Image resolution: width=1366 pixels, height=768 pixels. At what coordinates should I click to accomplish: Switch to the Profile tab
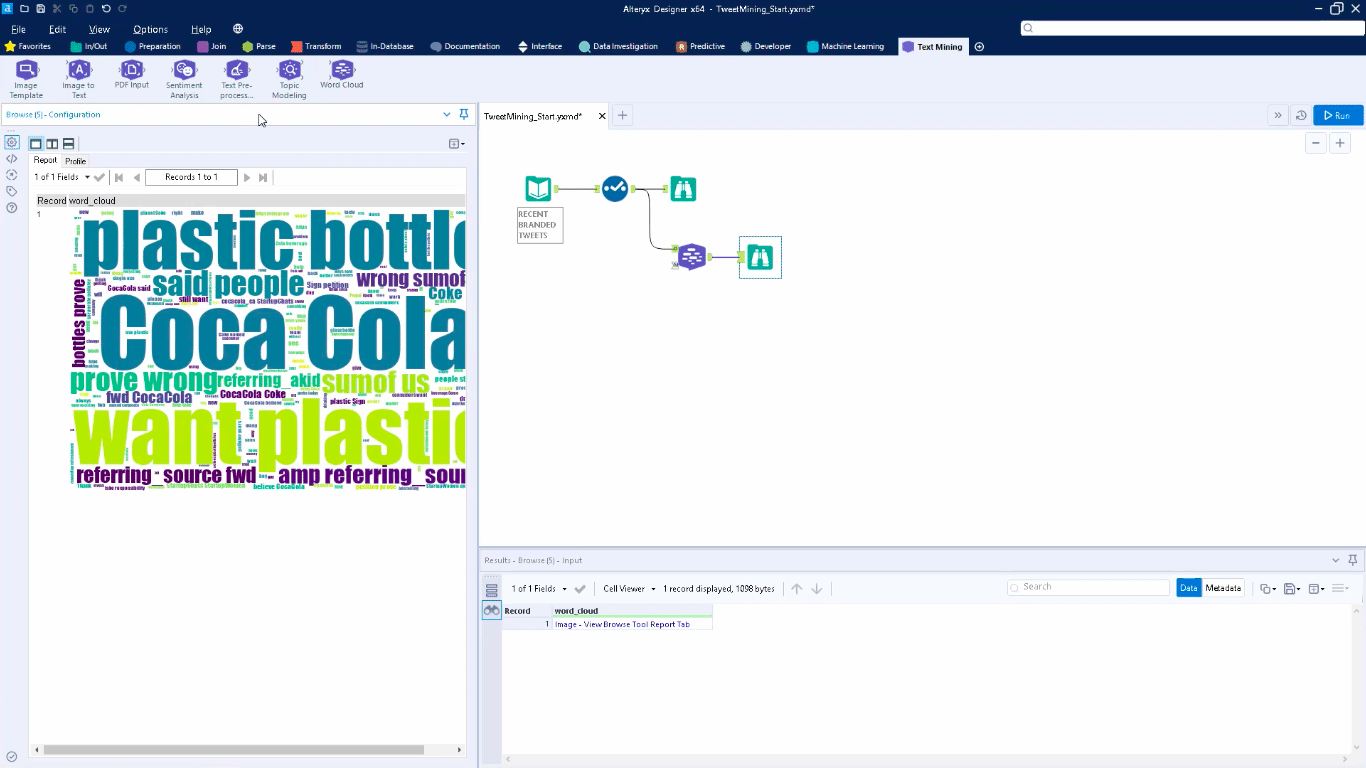tap(75, 160)
